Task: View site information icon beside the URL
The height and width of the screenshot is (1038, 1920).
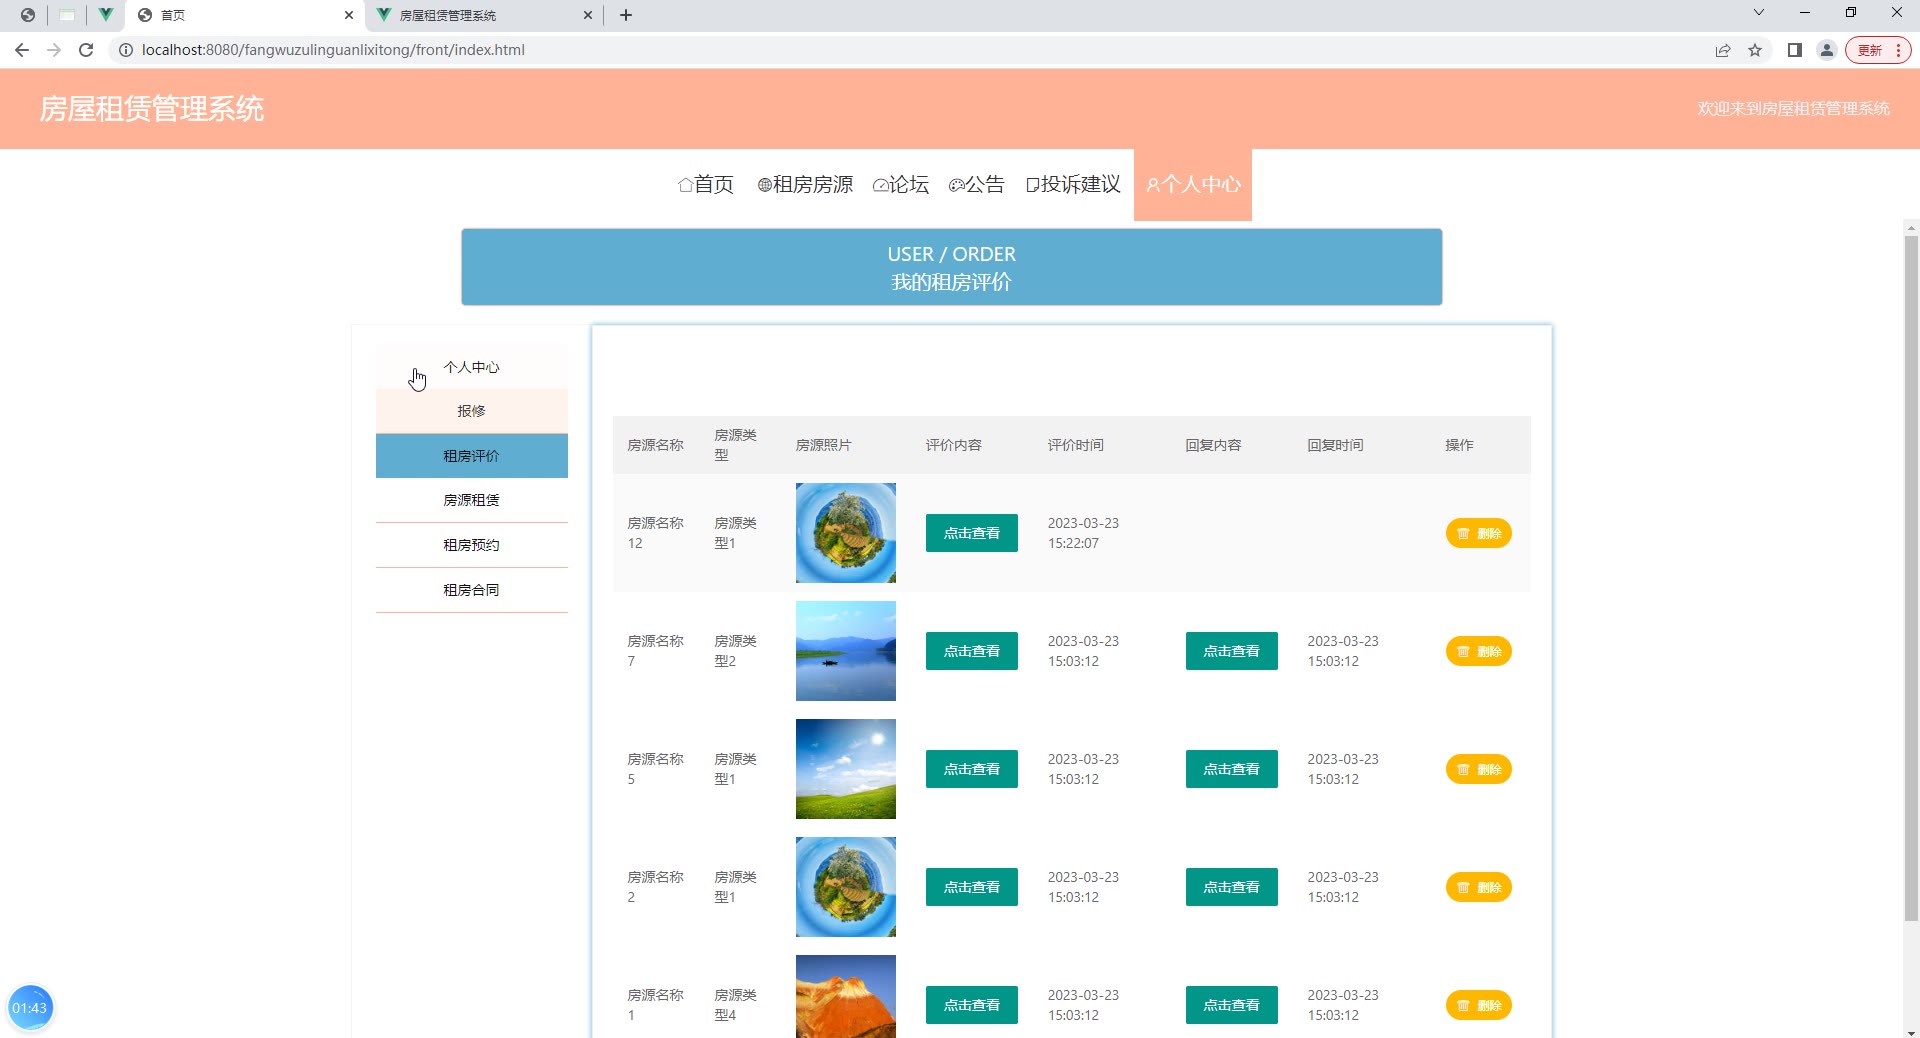Action: coord(126,50)
